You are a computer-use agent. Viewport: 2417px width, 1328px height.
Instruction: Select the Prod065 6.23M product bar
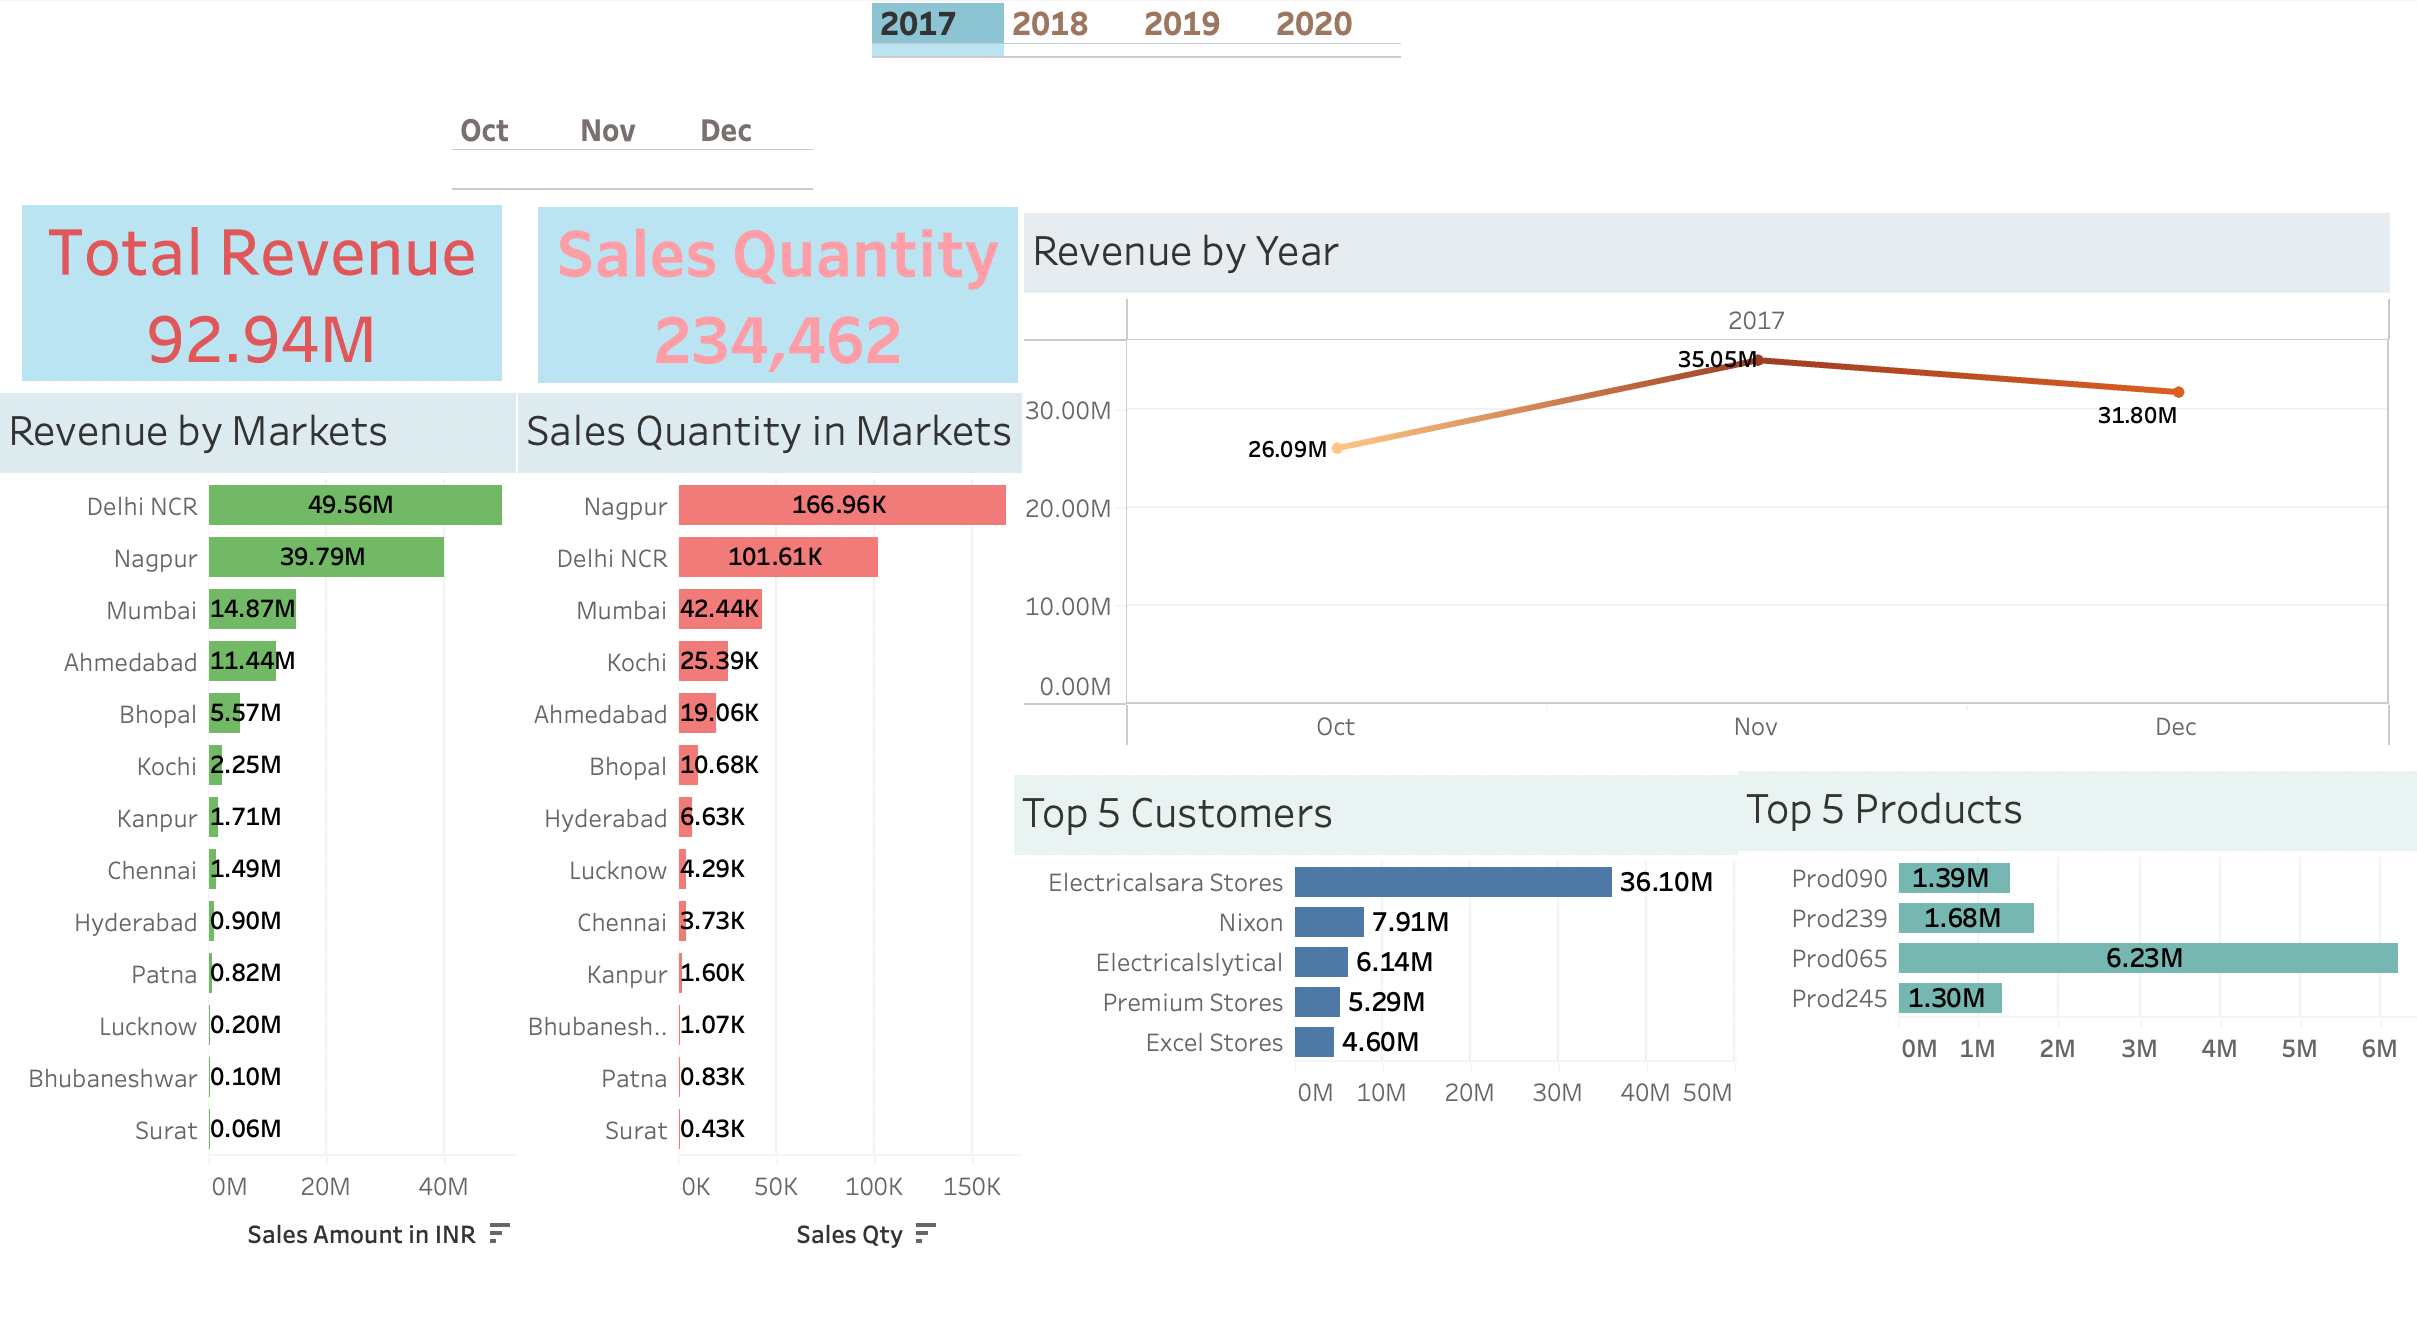tap(2147, 958)
